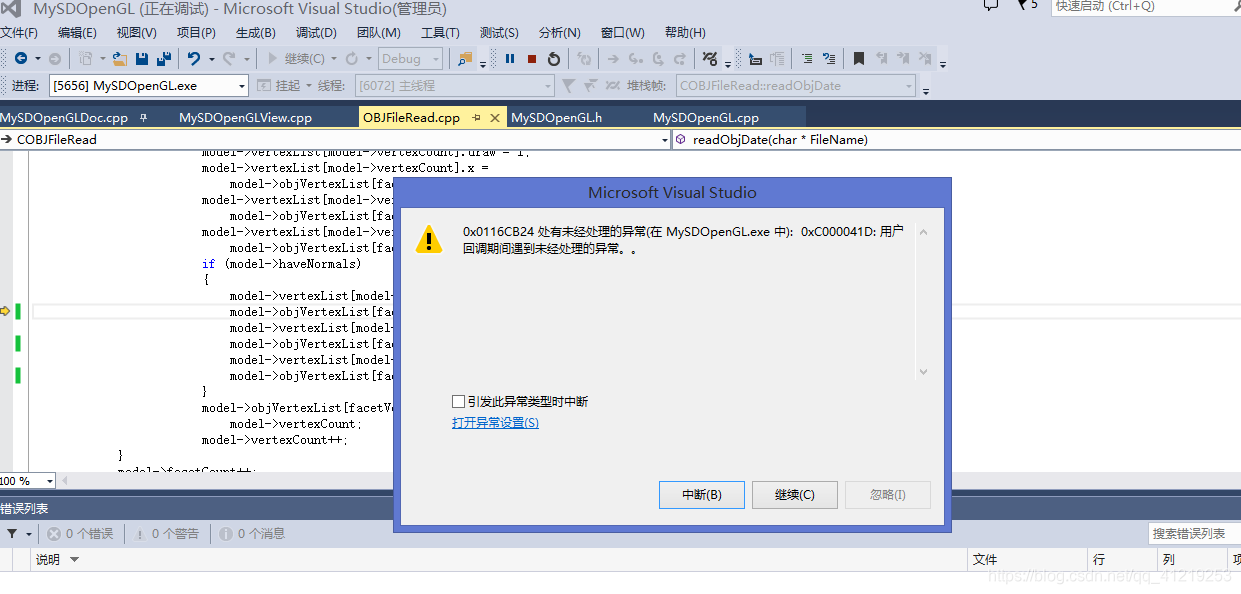
Task: Open the thread [6072] dropdown
Action: click(547, 86)
